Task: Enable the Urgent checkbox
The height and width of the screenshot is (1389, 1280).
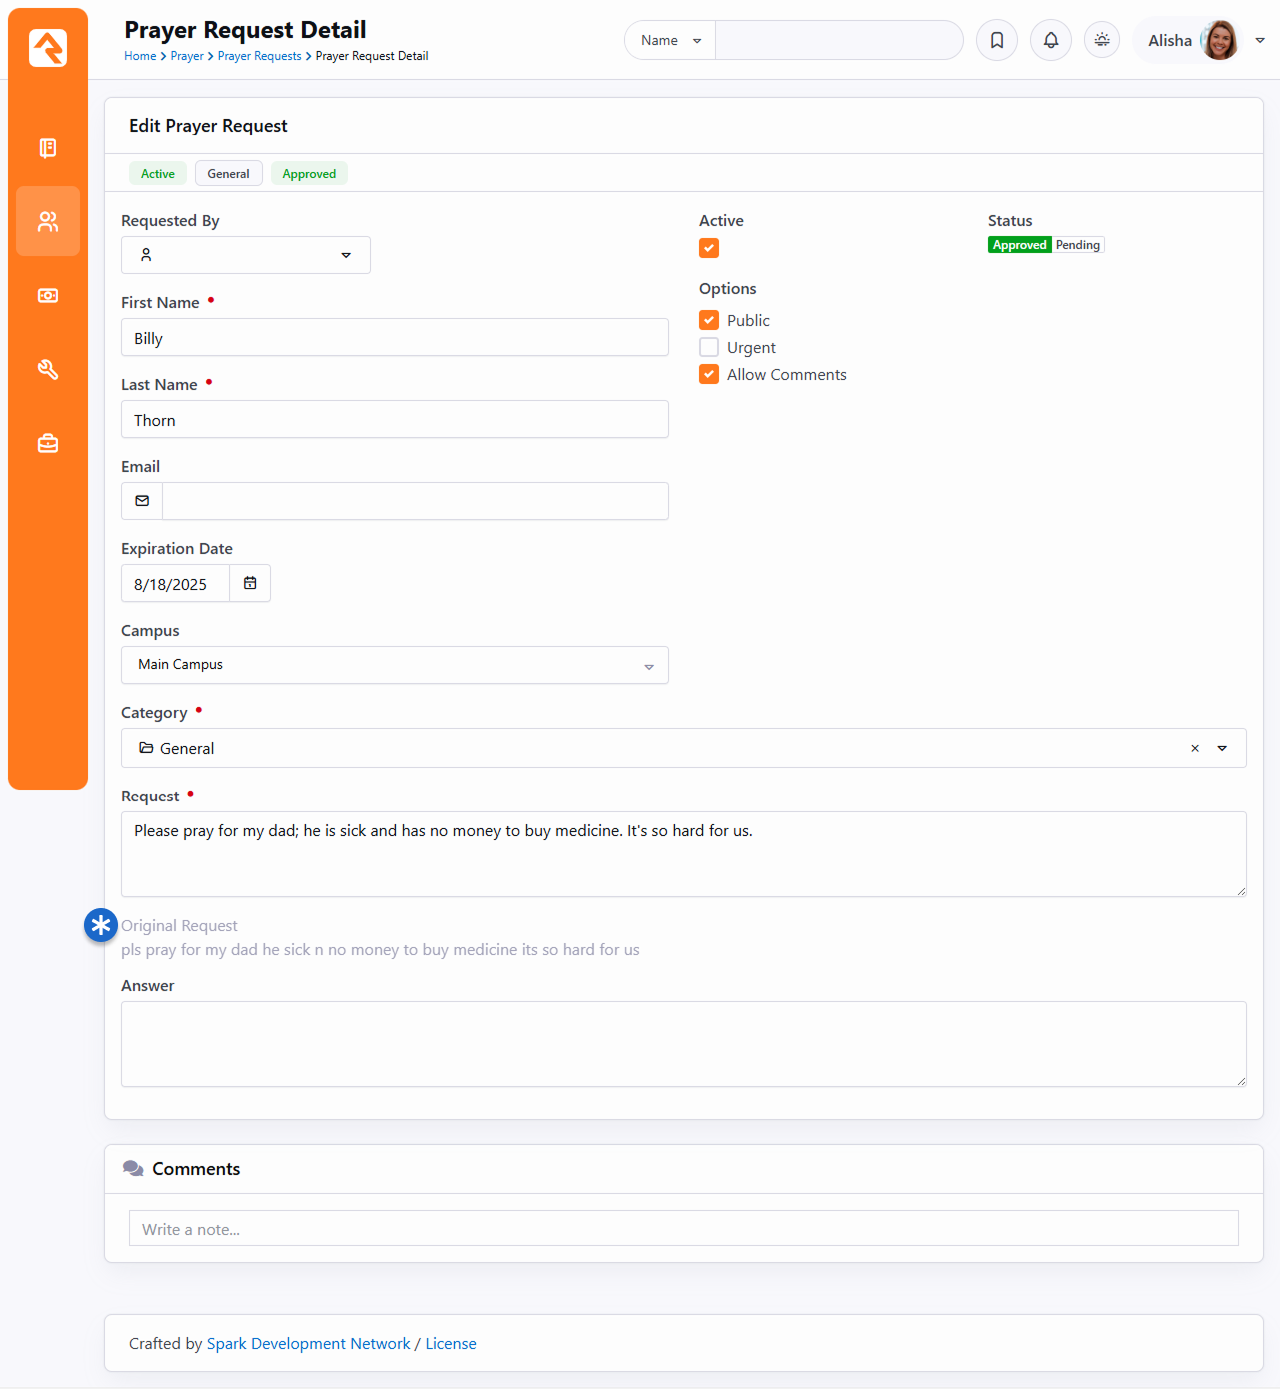Action: [709, 347]
